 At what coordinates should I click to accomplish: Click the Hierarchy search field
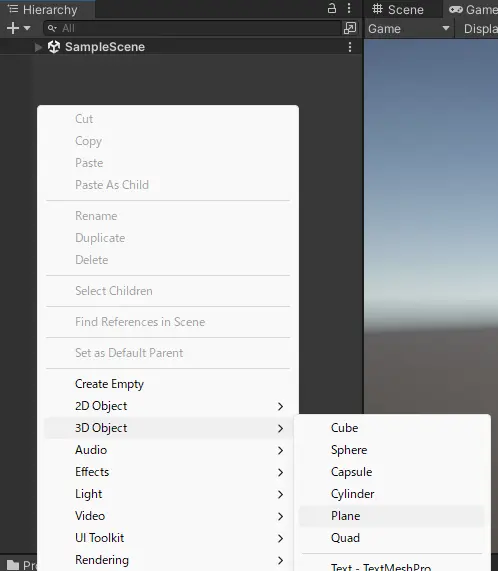(x=192, y=28)
